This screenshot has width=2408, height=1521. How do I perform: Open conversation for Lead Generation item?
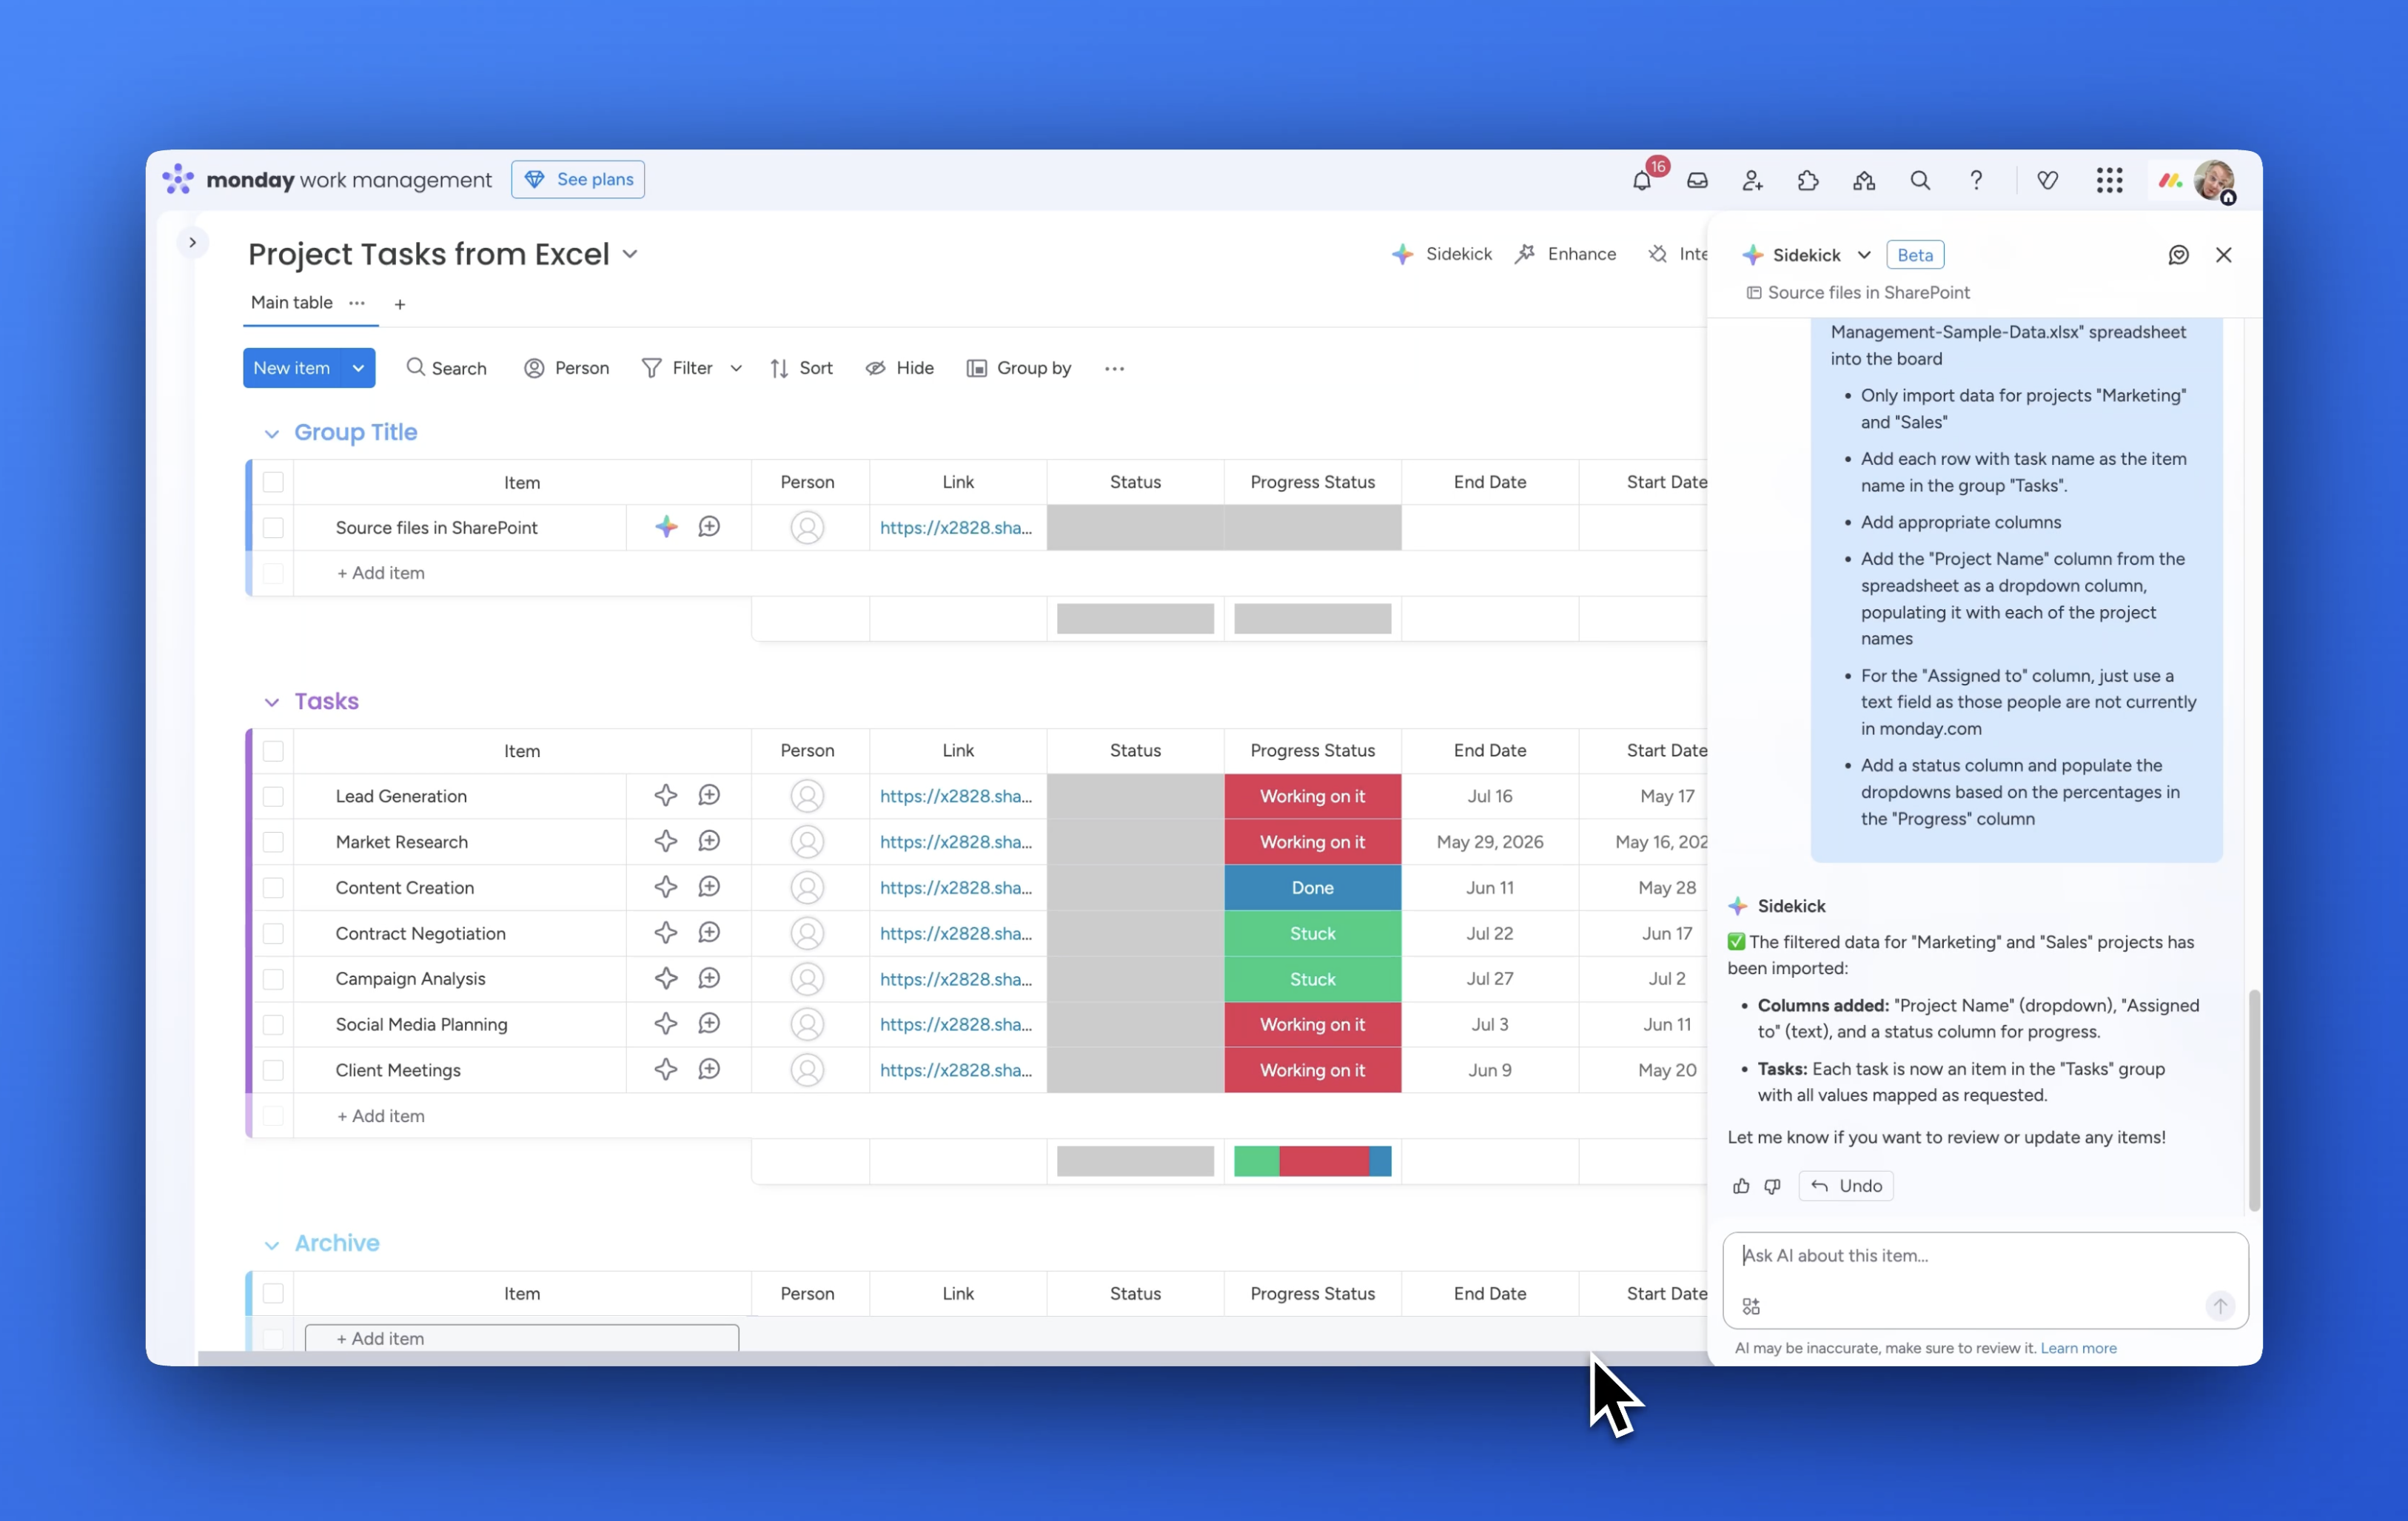coord(709,796)
